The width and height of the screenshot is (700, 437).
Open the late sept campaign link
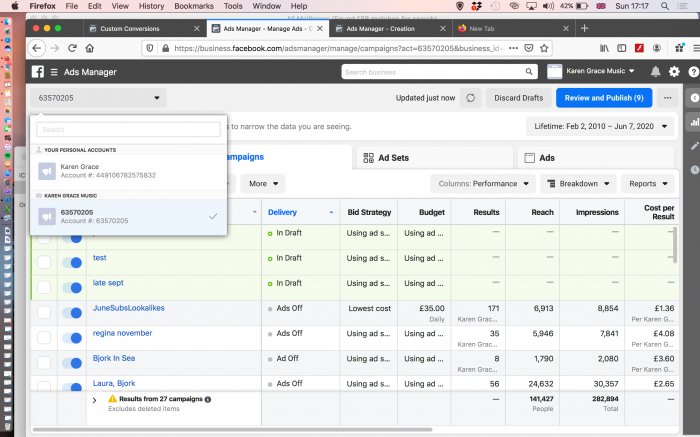(108, 283)
